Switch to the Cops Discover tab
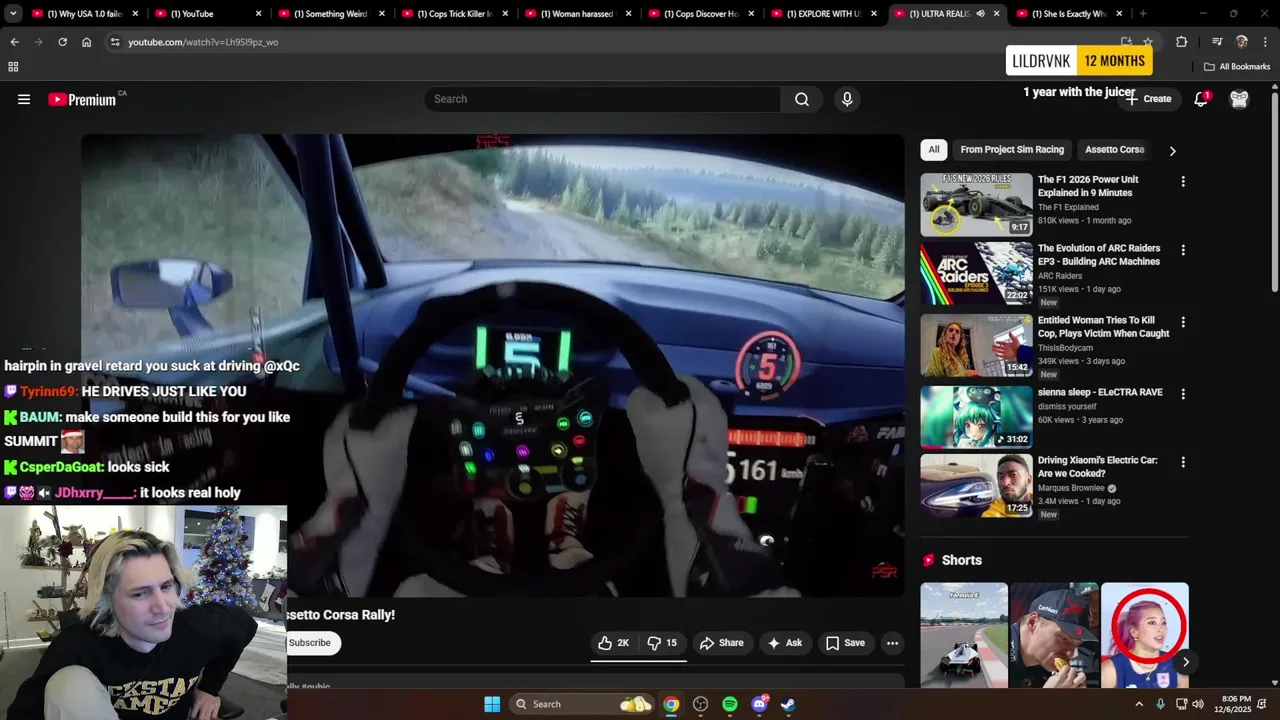 pyautogui.click(x=701, y=14)
